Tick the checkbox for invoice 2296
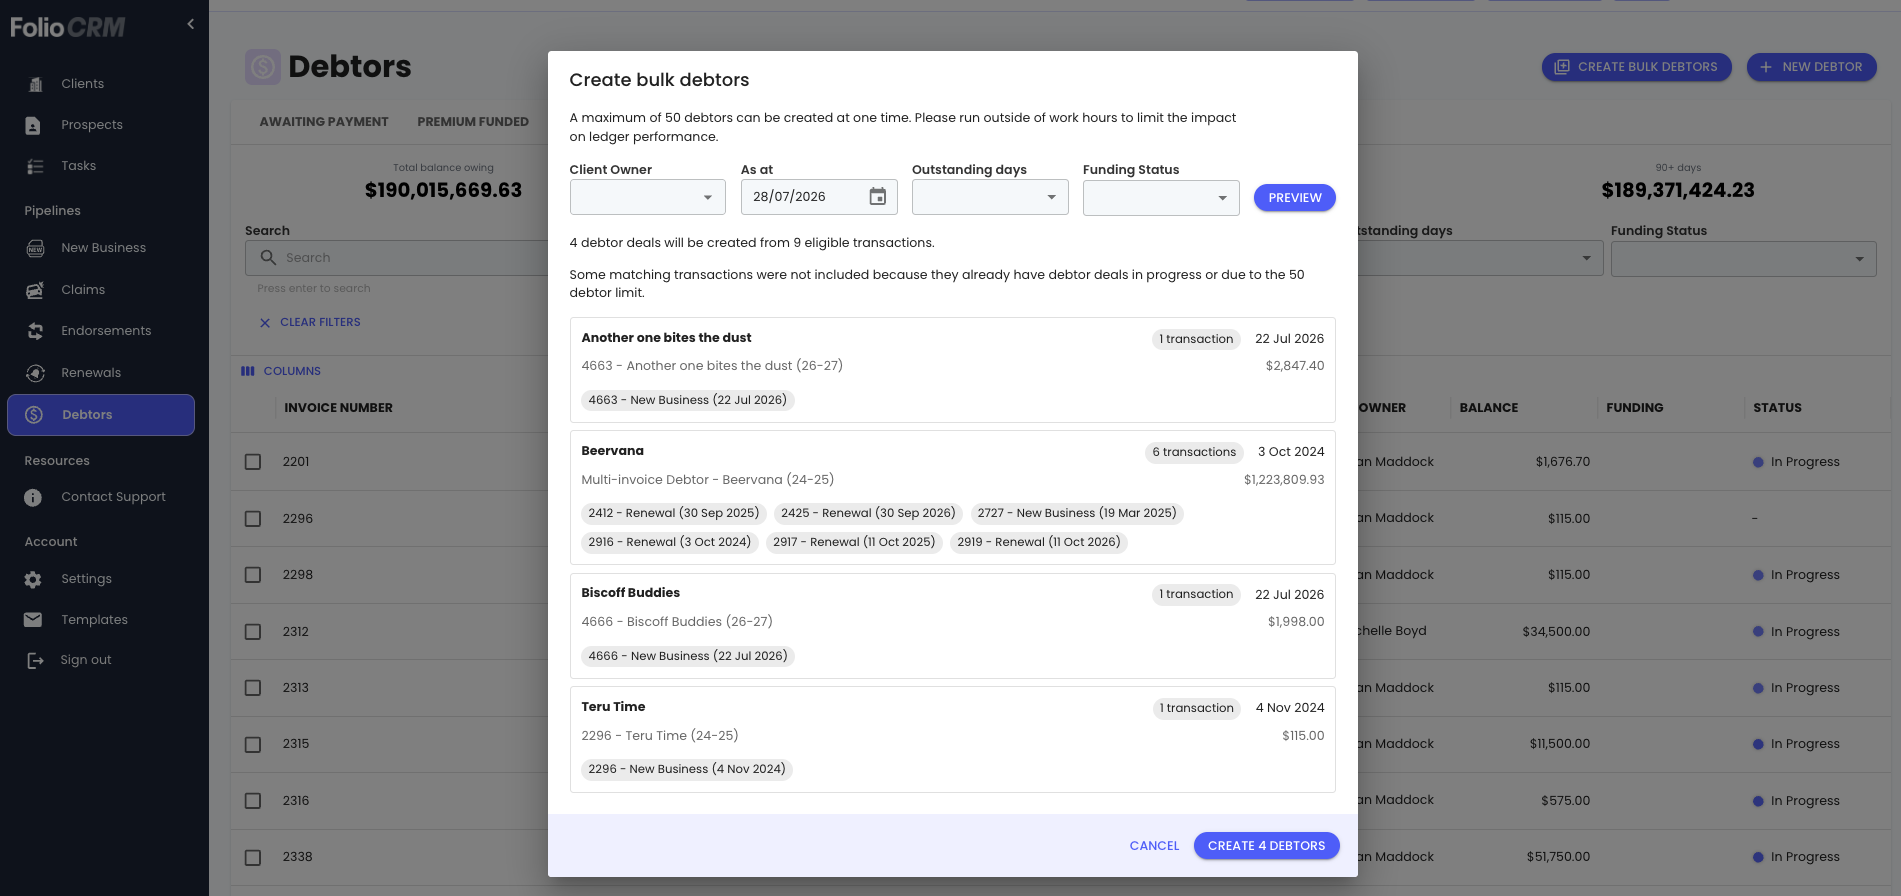 click(x=253, y=519)
